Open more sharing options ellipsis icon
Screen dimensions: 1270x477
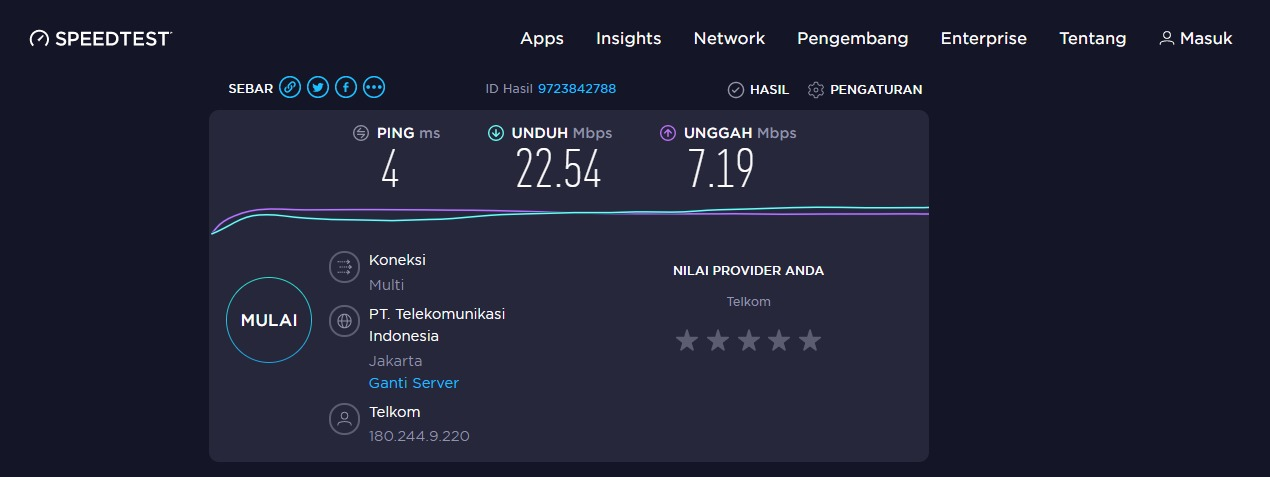click(374, 88)
